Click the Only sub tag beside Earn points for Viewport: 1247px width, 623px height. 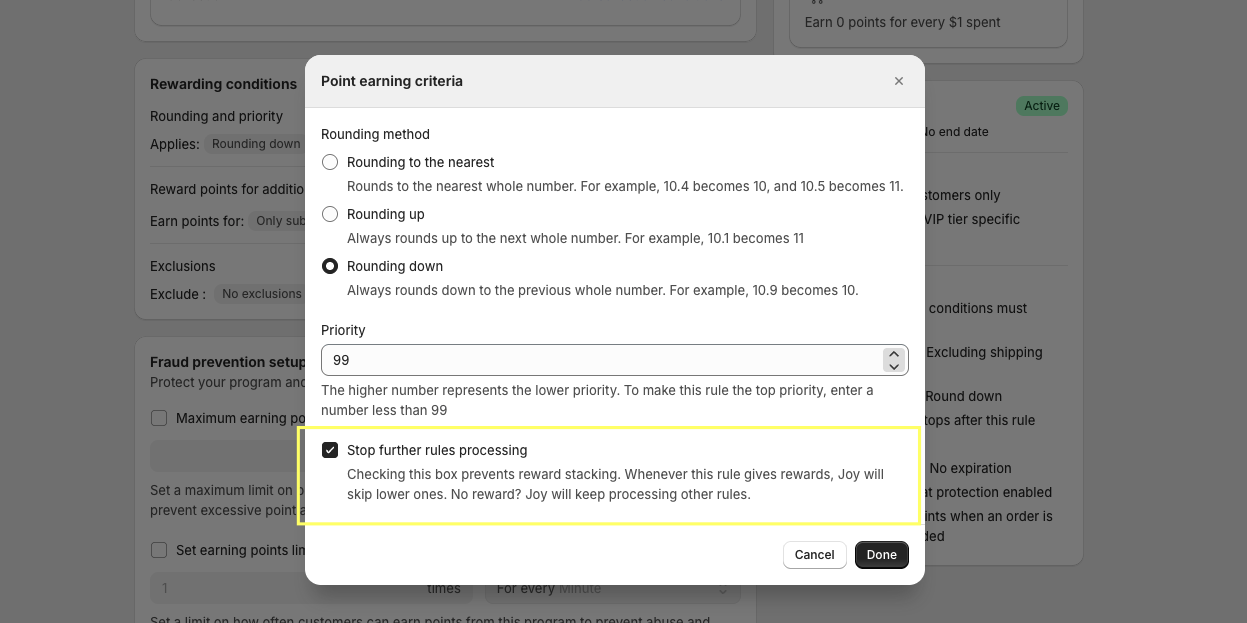279,221
